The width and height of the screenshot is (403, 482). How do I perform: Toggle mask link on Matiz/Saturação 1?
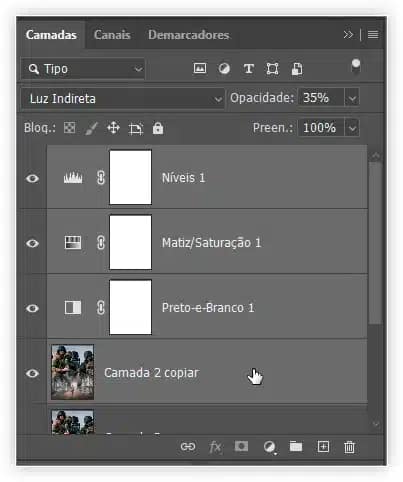101,242
